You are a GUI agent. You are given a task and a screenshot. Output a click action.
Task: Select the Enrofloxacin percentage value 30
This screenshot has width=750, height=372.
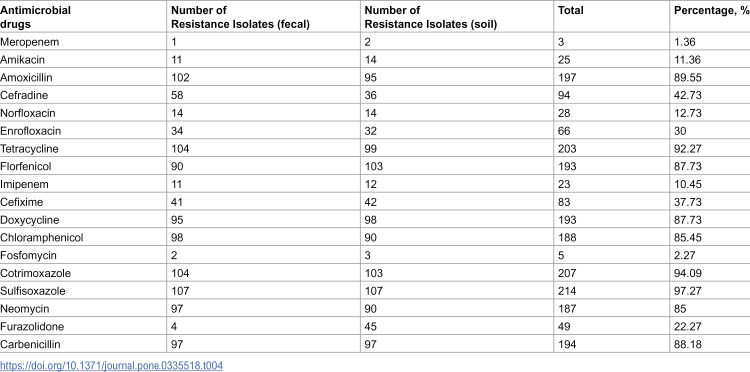coord(680,131)
